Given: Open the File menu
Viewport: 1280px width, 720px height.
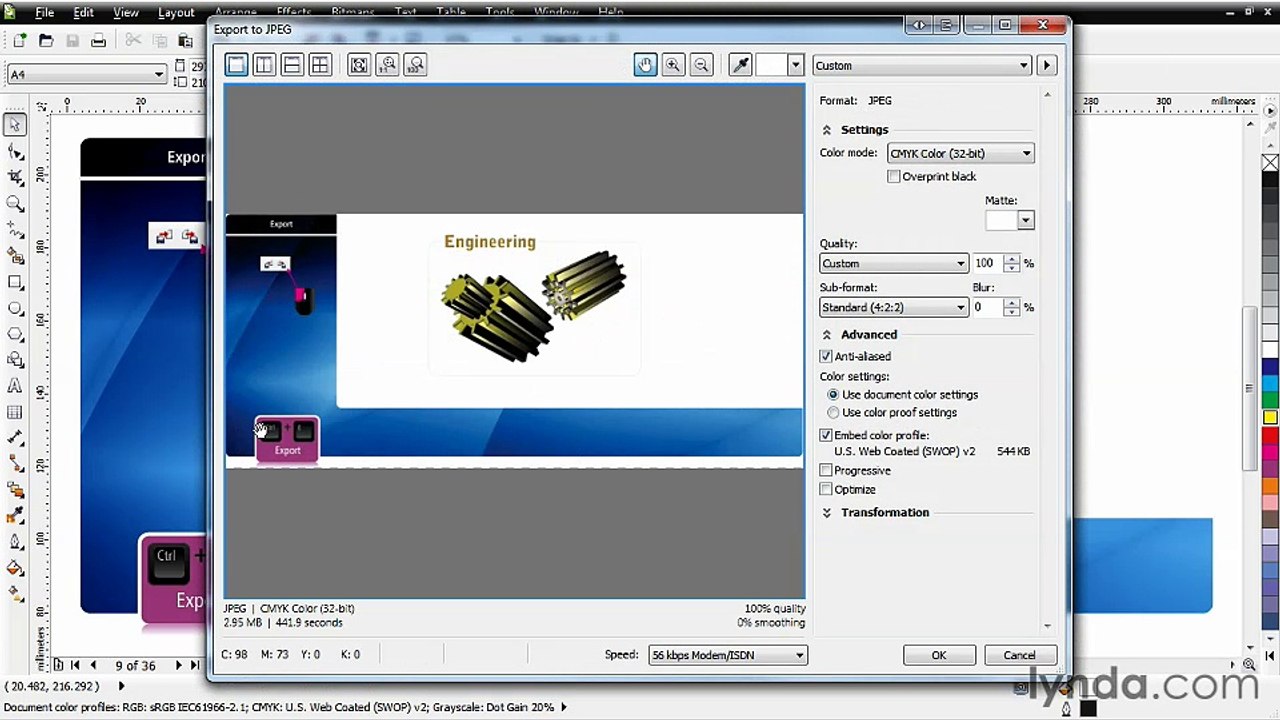Looking at the screenshot, I should [45, 13].
